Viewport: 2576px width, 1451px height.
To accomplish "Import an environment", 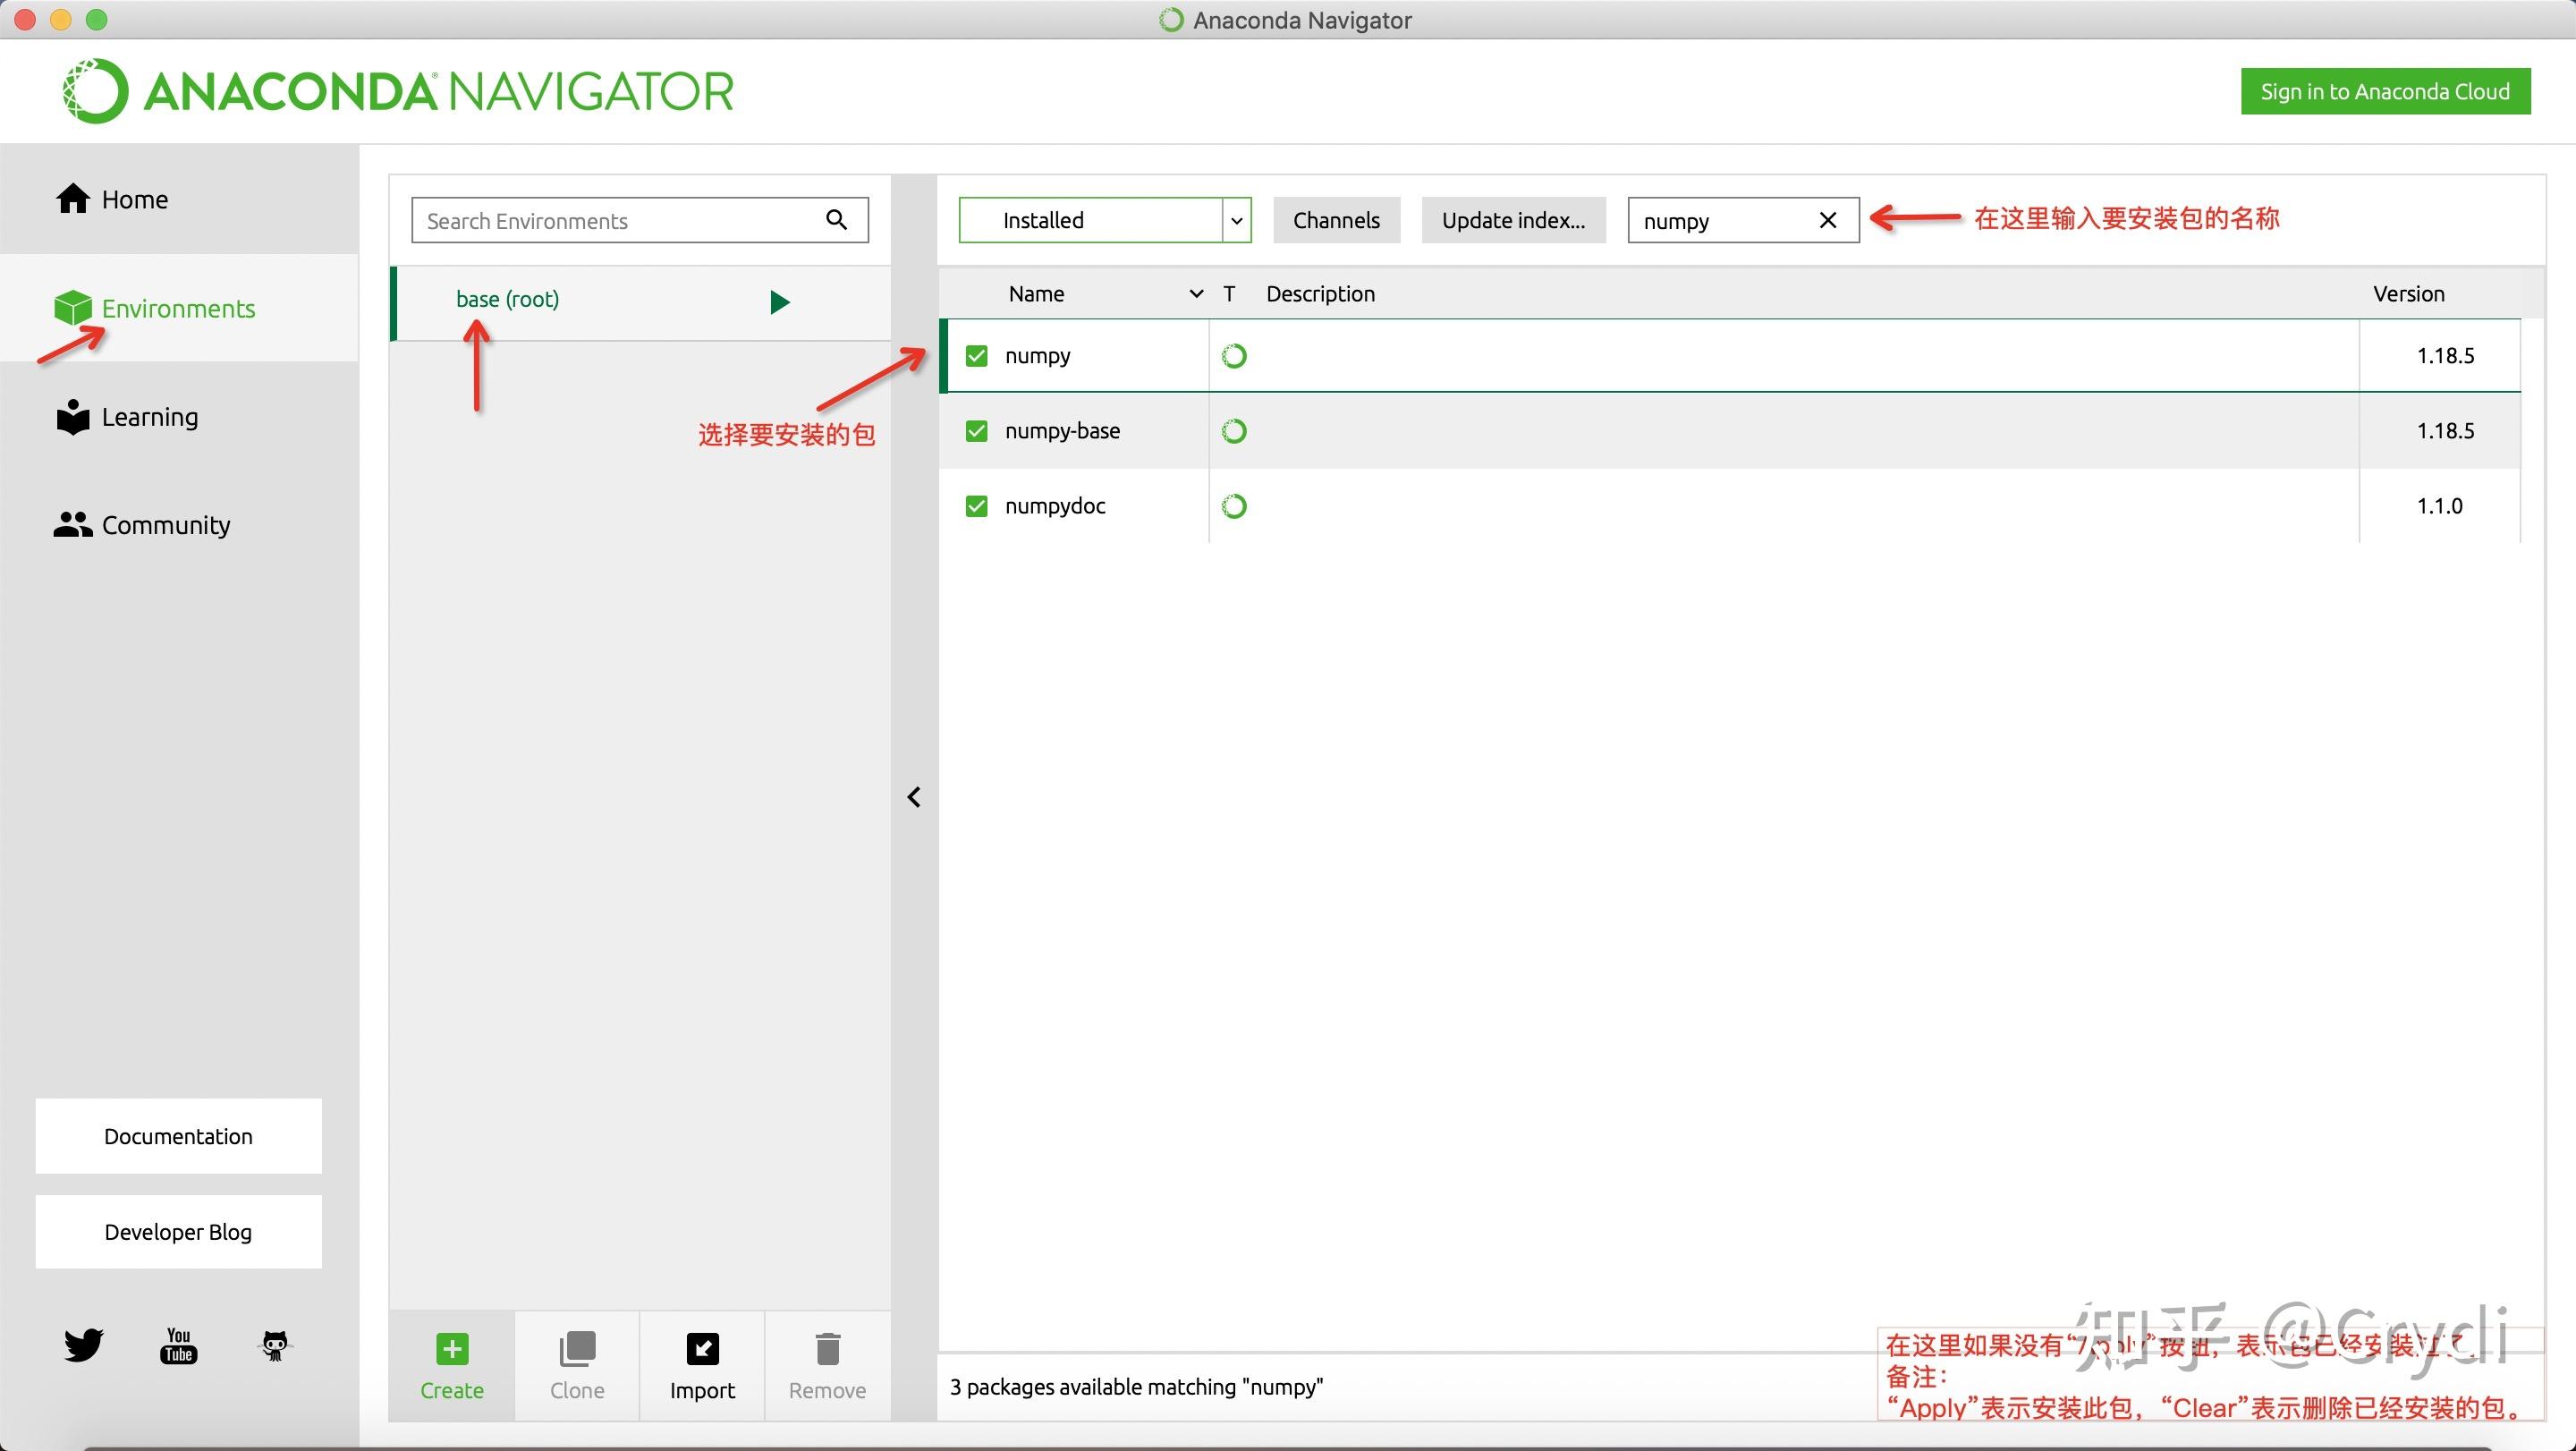I will click(x=702, y=1366).
